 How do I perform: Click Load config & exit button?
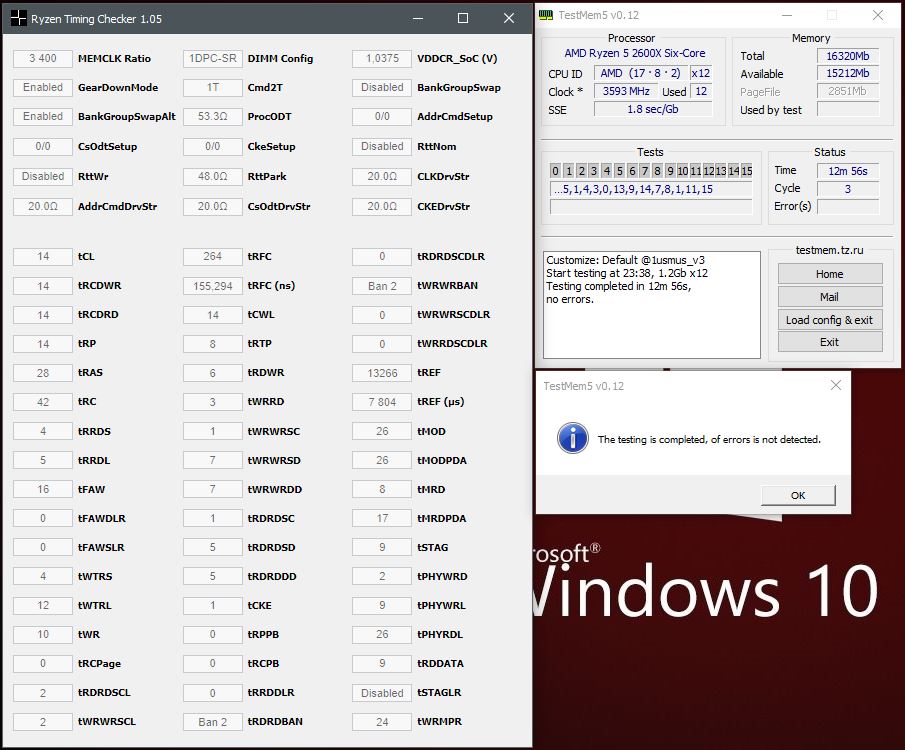(x=829, y=320)
